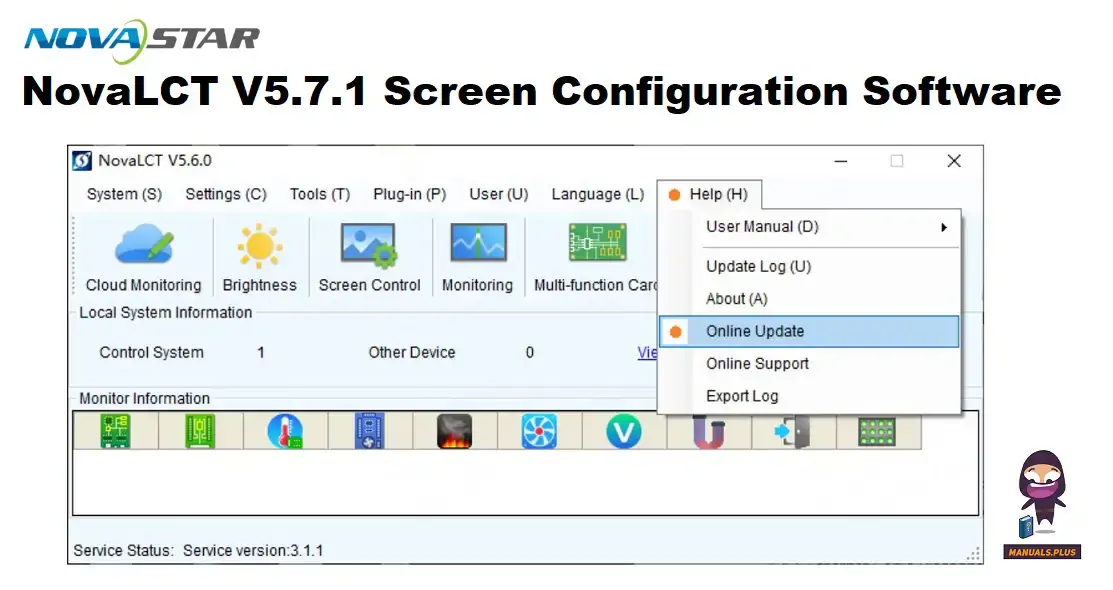This screenshot has width=1113, height=590.
Task: Open the Language (L) menu
Action: point(598,194)
